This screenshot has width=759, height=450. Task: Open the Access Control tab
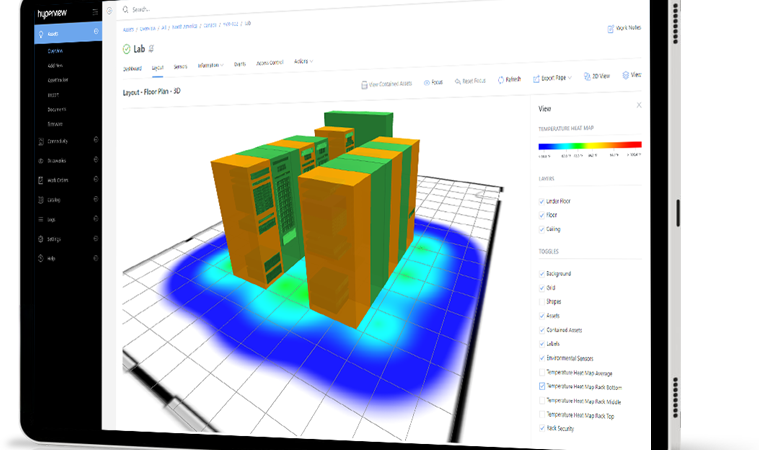click(270, 62)
